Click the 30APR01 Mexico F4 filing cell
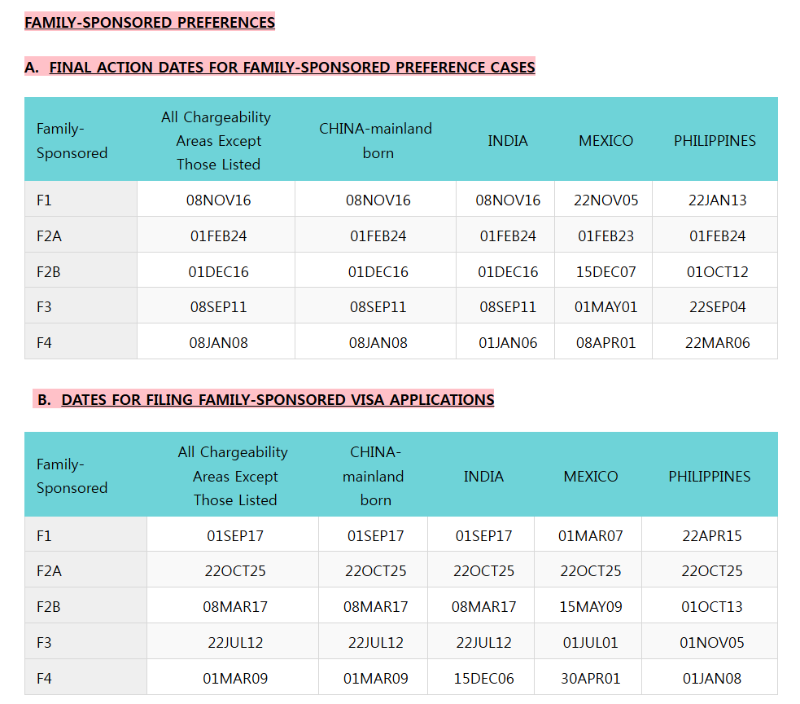 [590, 678]
